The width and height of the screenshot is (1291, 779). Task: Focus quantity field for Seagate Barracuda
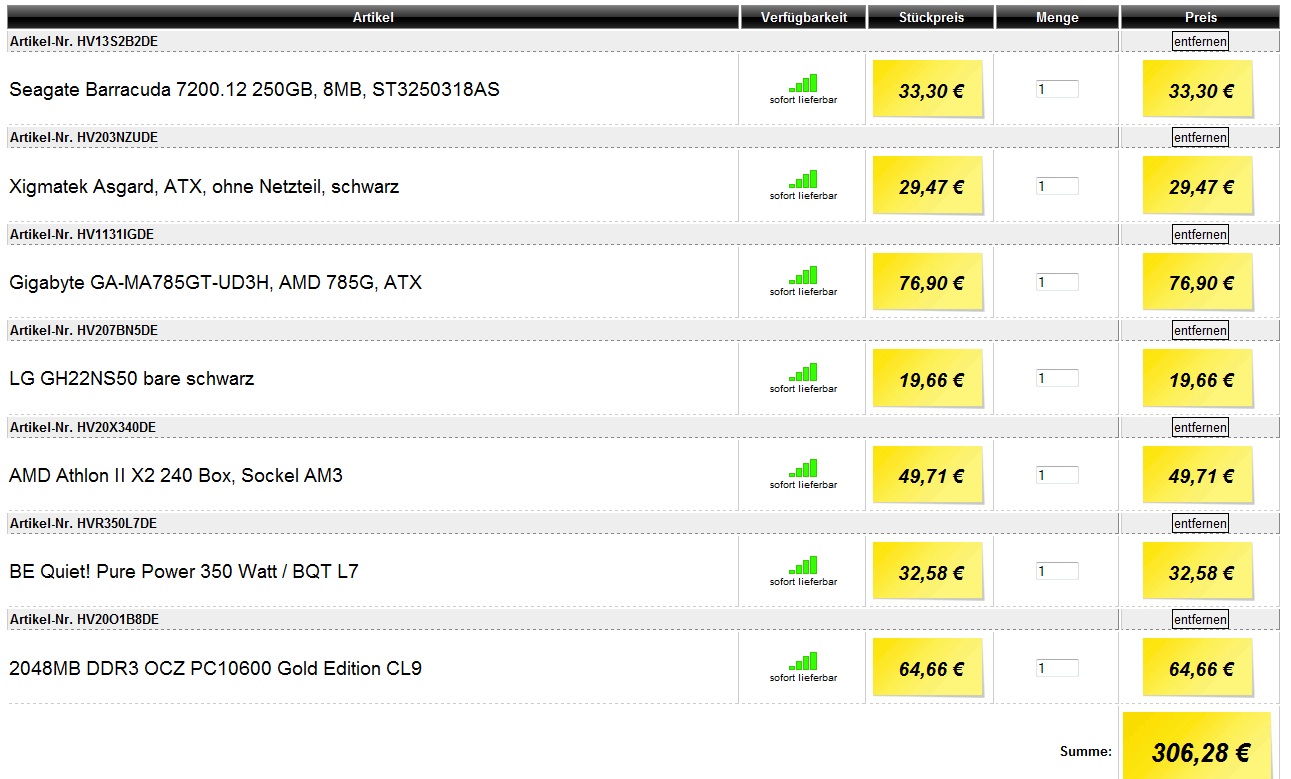(1057, 89)
